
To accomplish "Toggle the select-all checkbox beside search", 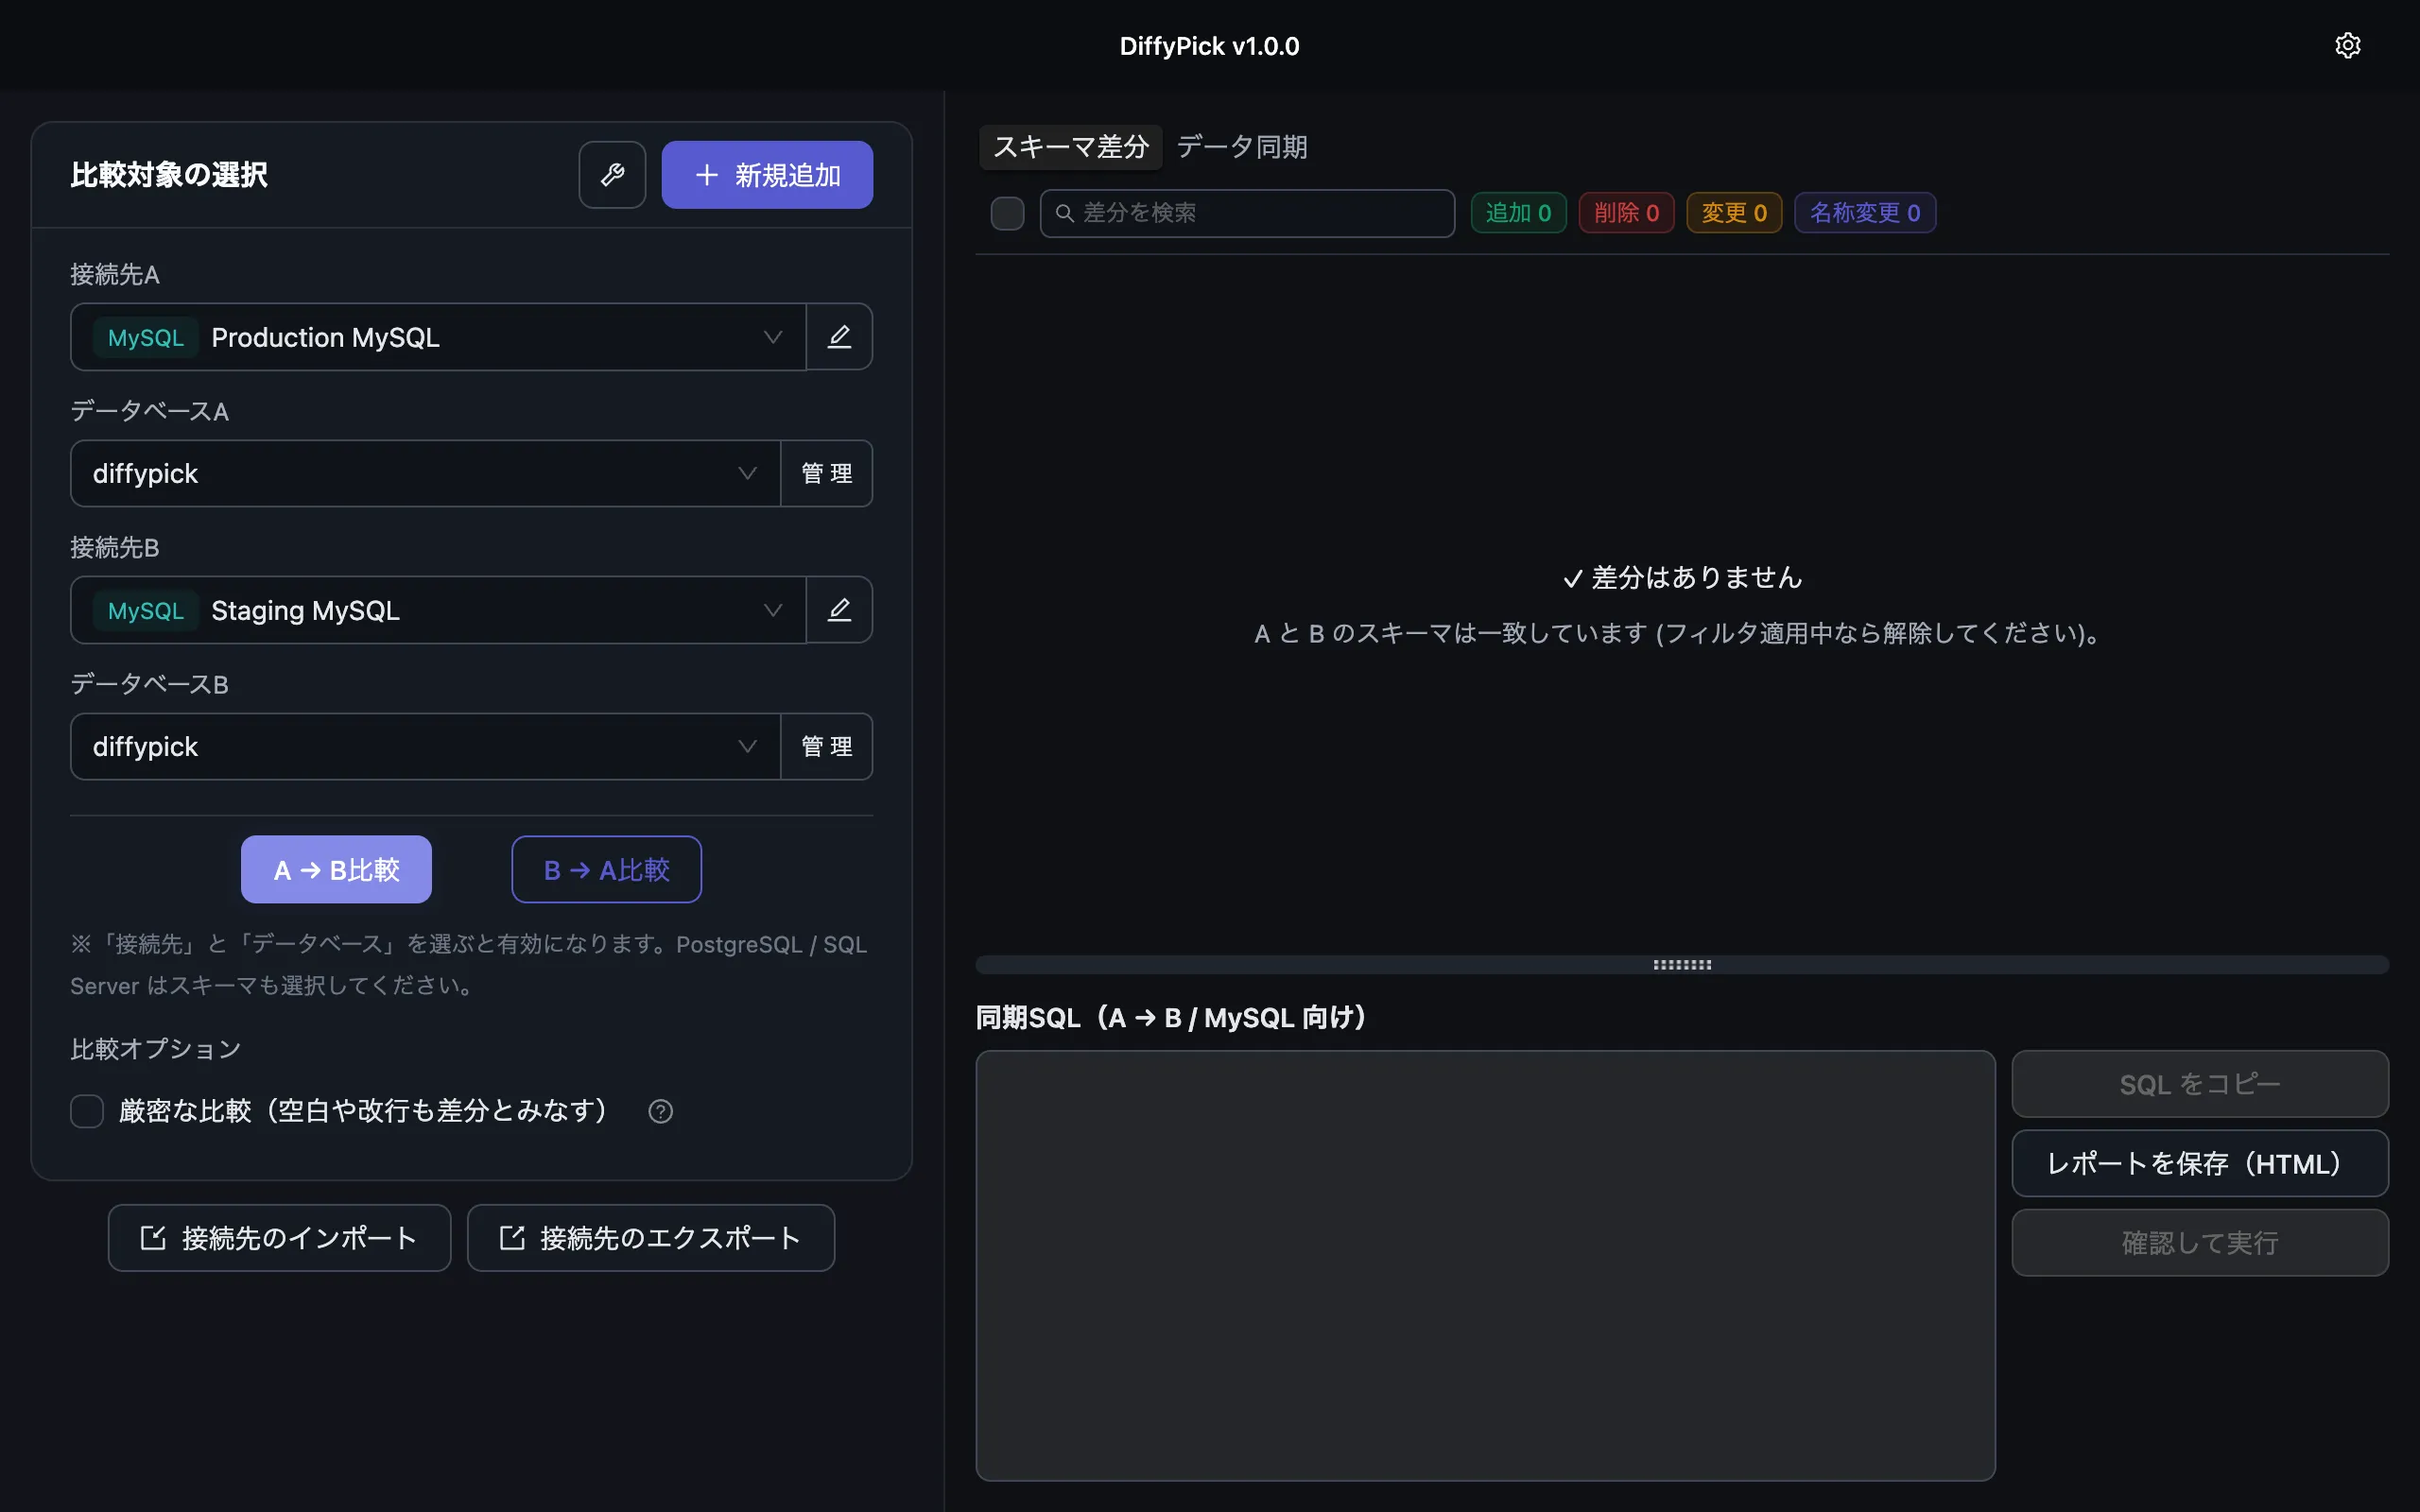I will 1007,213.
